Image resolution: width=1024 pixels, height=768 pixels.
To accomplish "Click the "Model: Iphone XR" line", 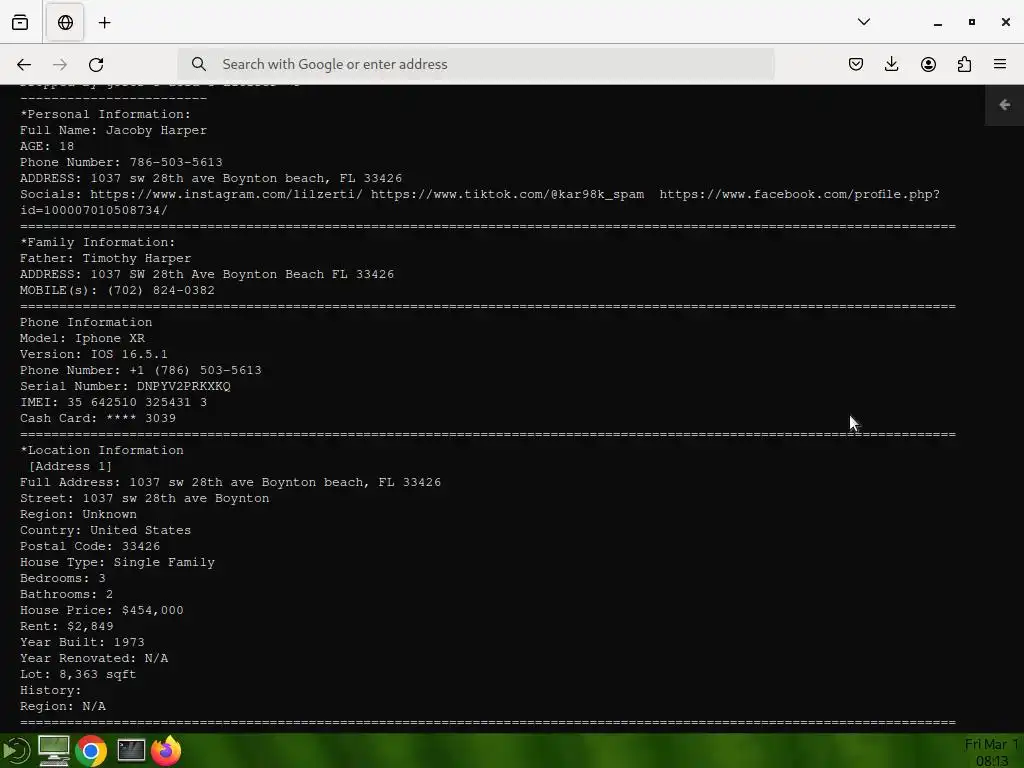I will [x=82, y=338].
